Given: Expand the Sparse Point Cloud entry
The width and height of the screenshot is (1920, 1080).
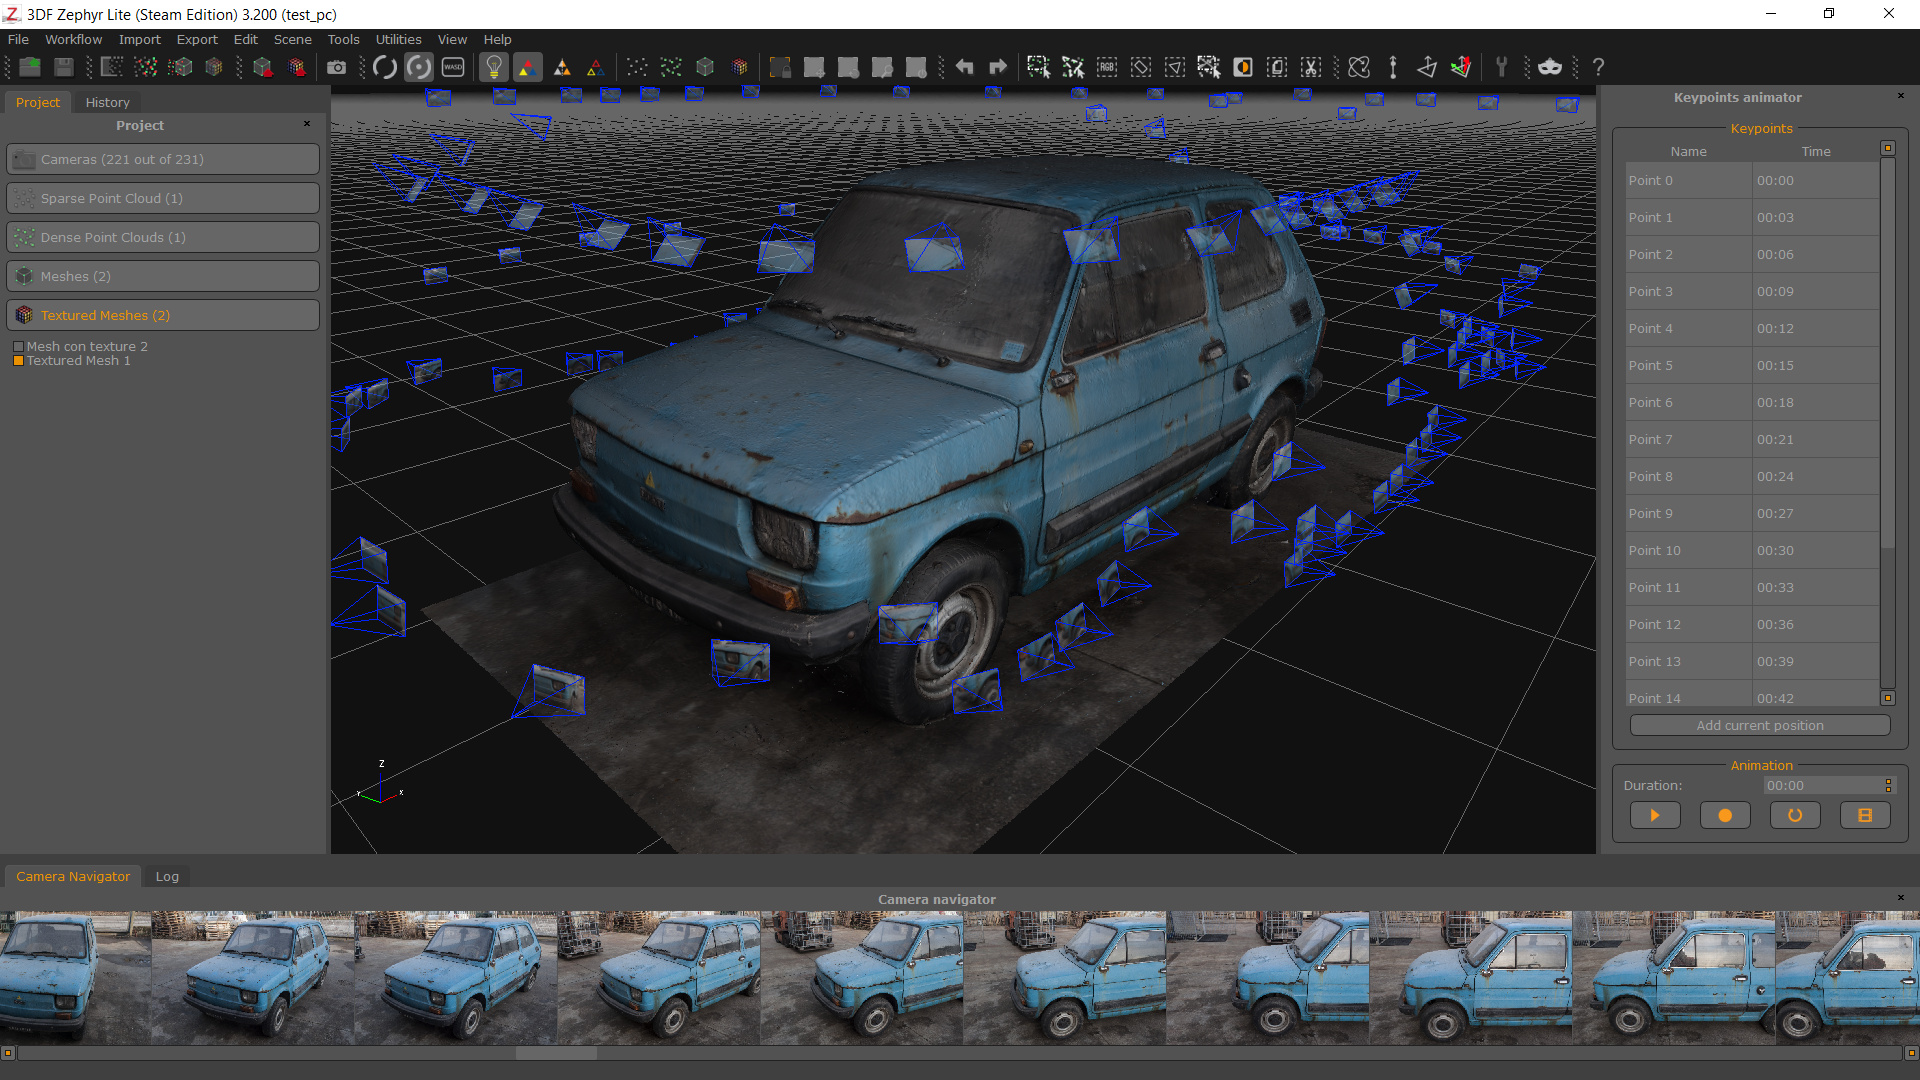Looking at the screenshot, I should [x=162, y=197].
